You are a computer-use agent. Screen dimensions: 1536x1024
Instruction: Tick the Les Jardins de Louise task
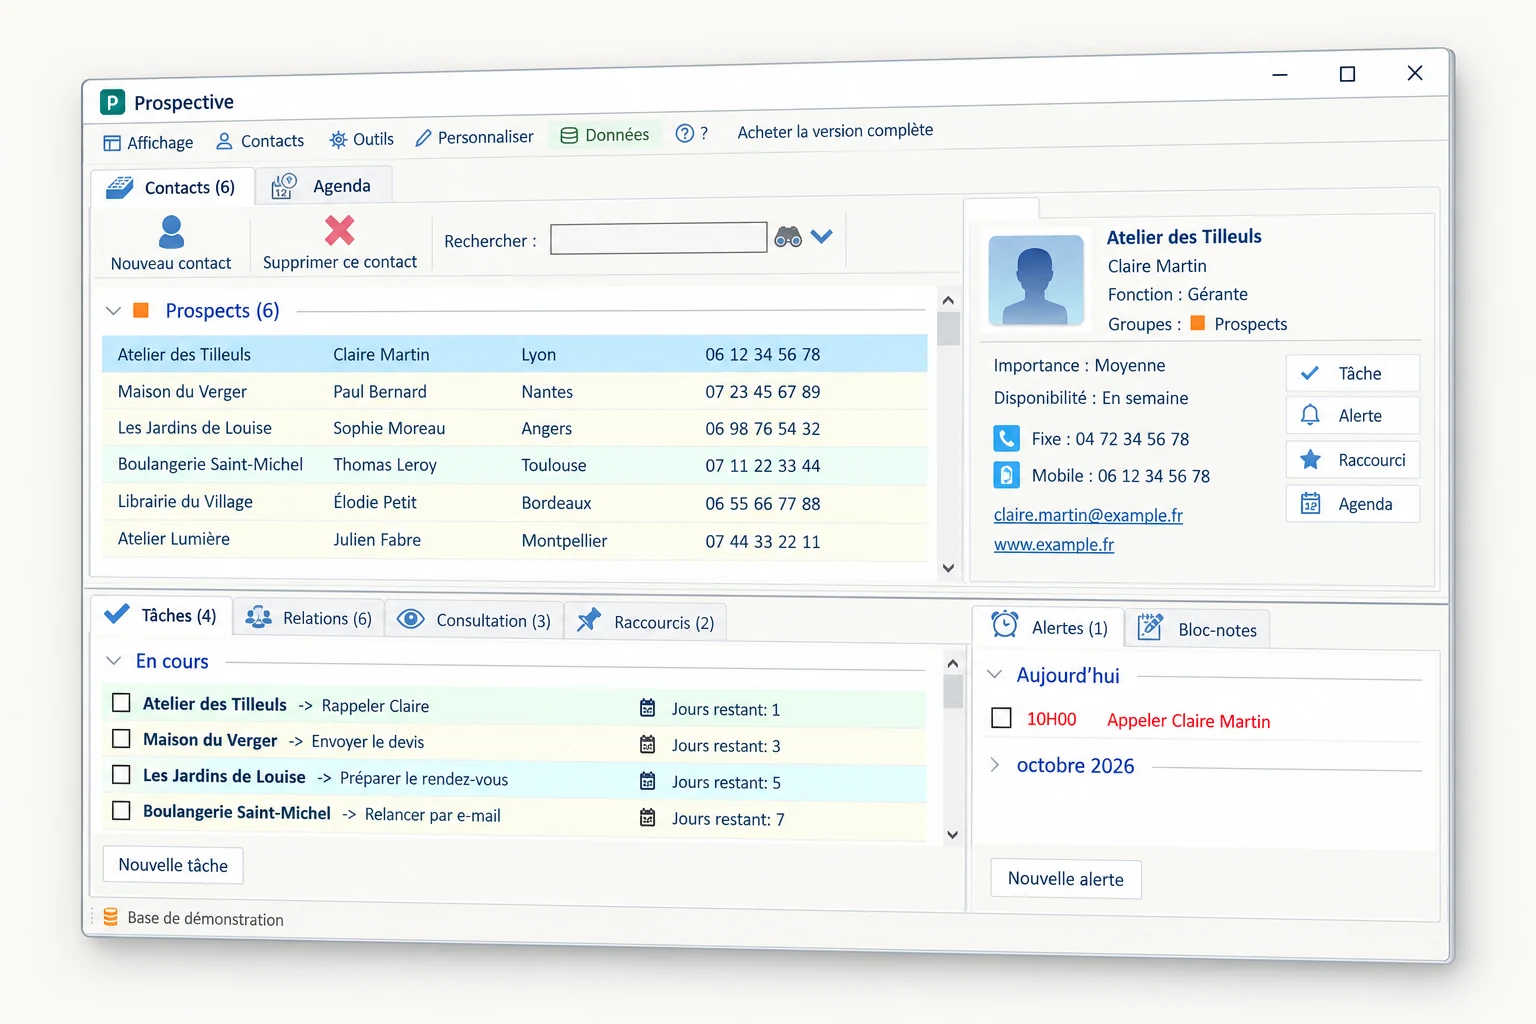[121, 775]
